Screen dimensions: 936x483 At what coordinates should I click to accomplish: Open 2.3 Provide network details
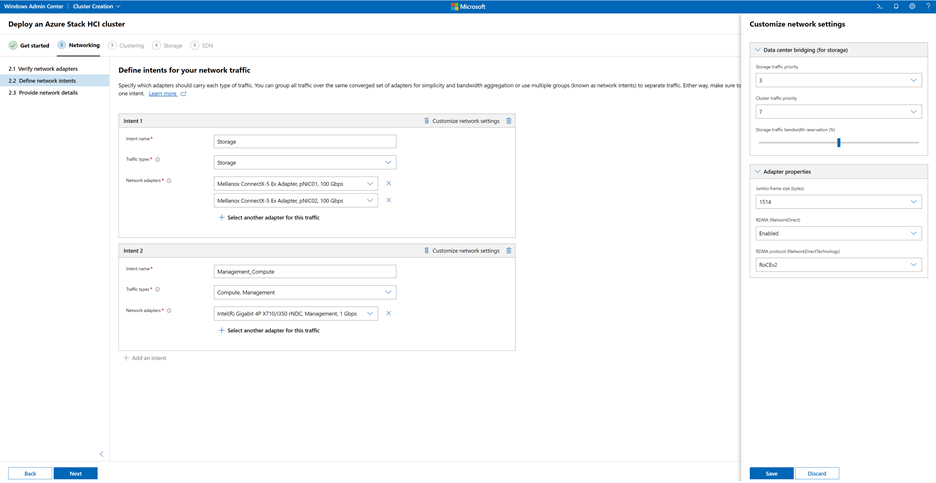pos(54,93)
